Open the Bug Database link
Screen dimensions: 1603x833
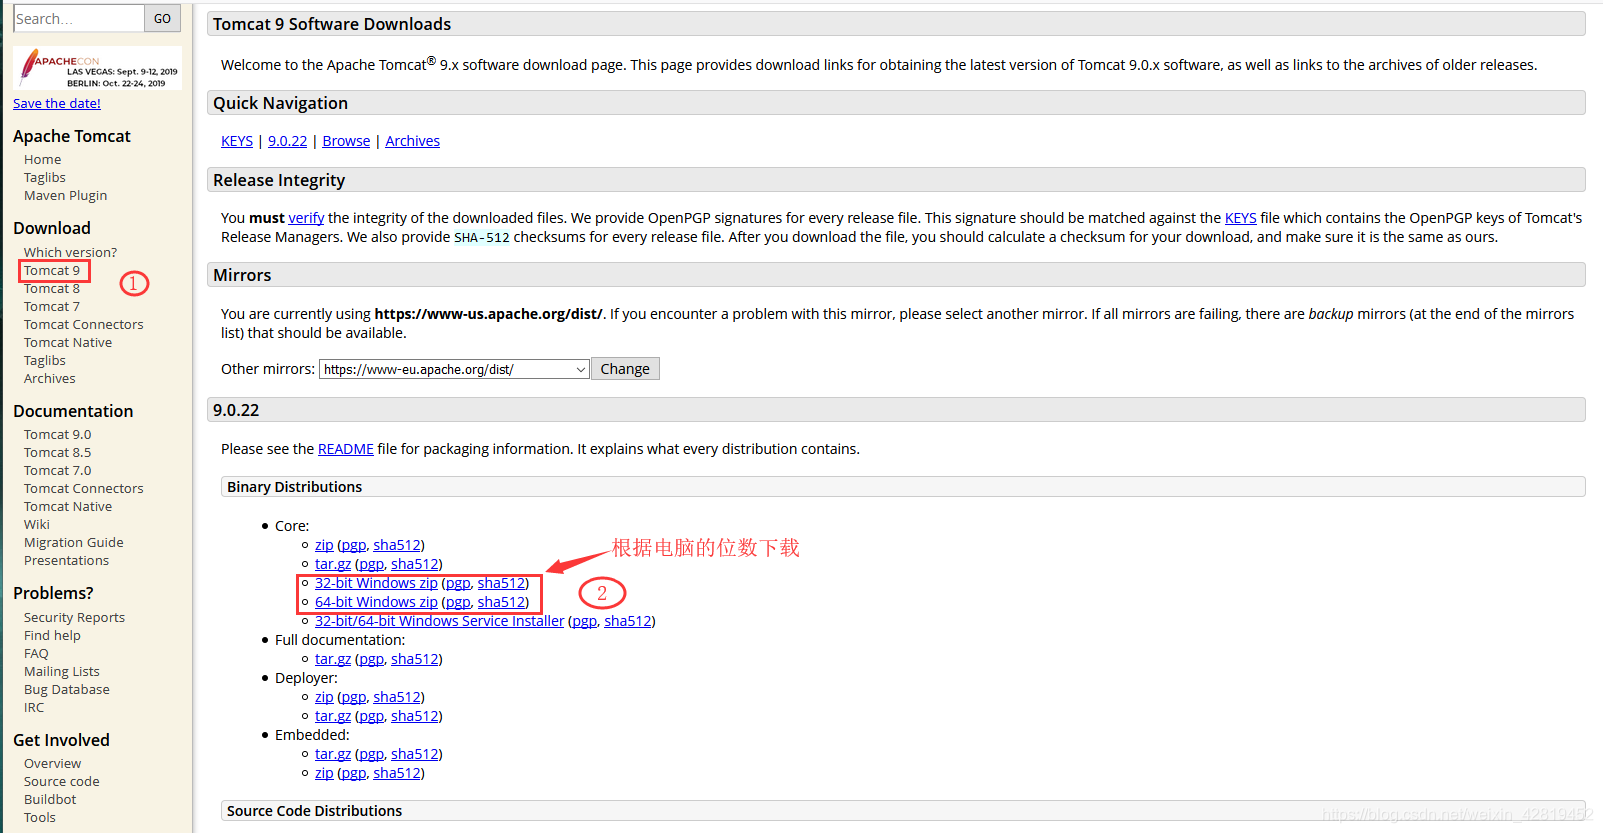[67, 690]
